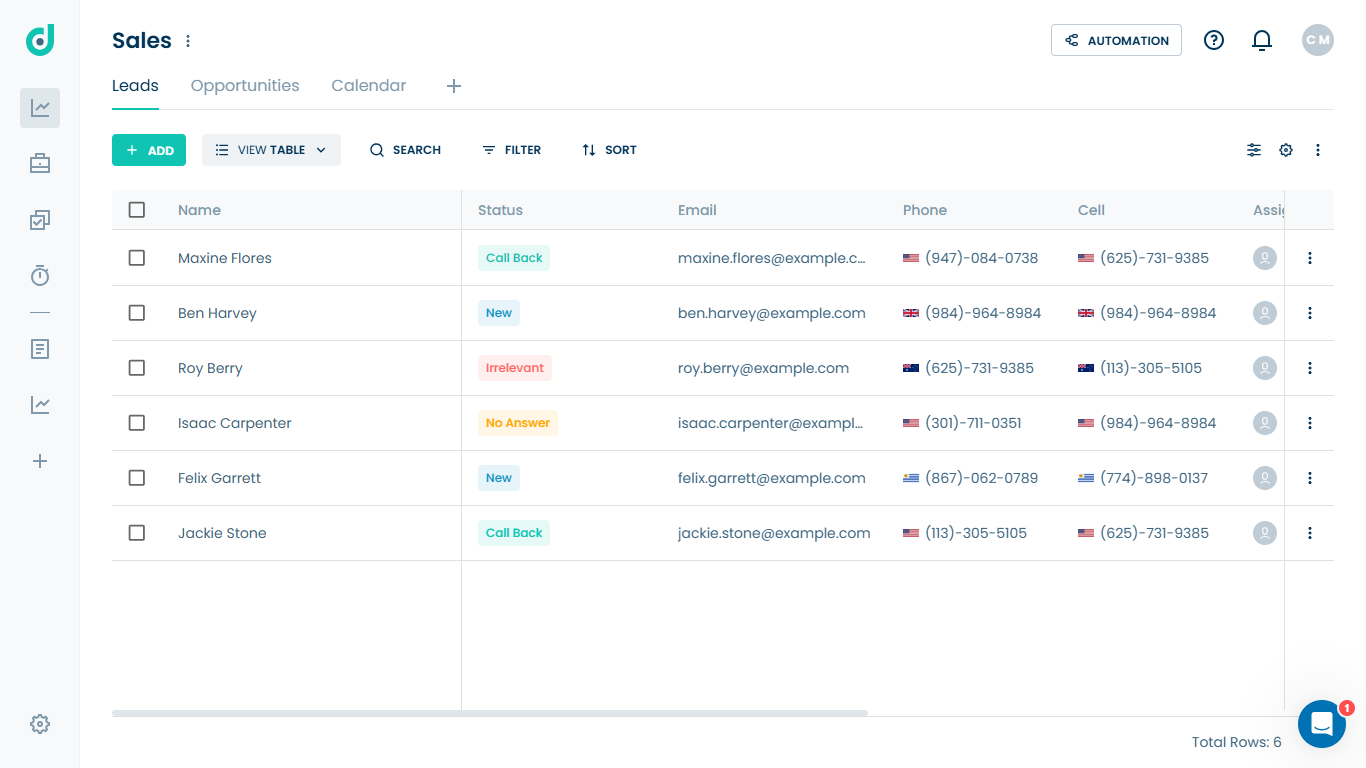Open the table settings gear icon
This screenshot has height=768, width=1366.
[x=1286, y=150]
